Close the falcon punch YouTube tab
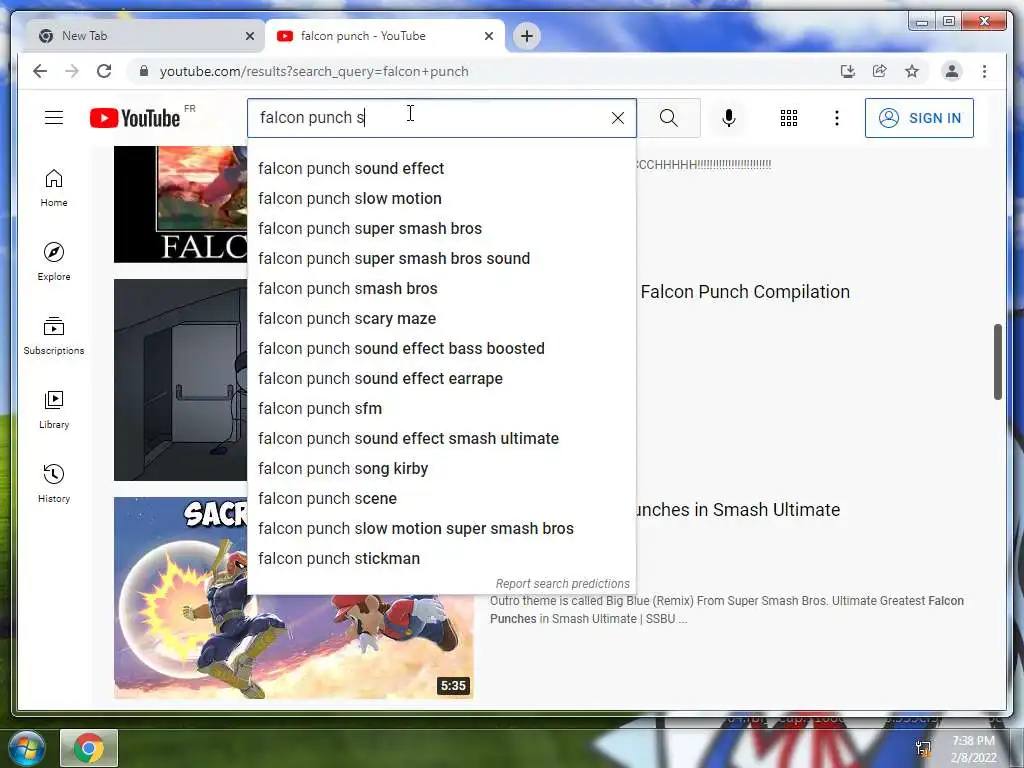 click(488, 37)
